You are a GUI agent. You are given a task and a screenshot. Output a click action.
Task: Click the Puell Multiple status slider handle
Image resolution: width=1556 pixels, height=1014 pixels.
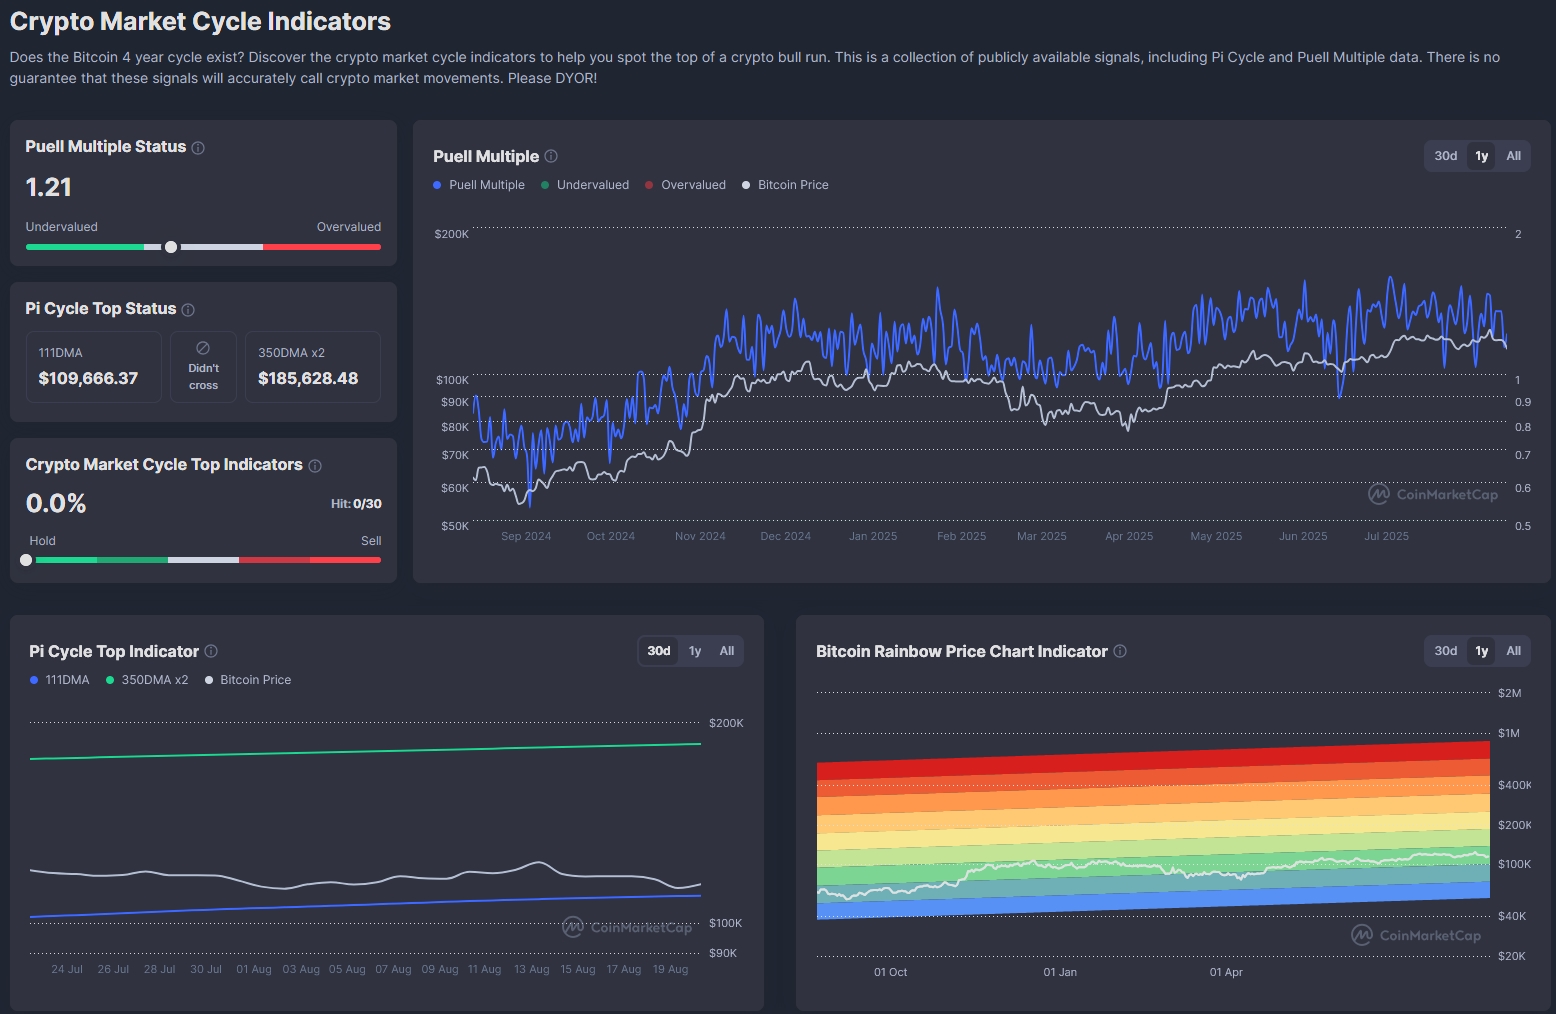tap(171, 247)
